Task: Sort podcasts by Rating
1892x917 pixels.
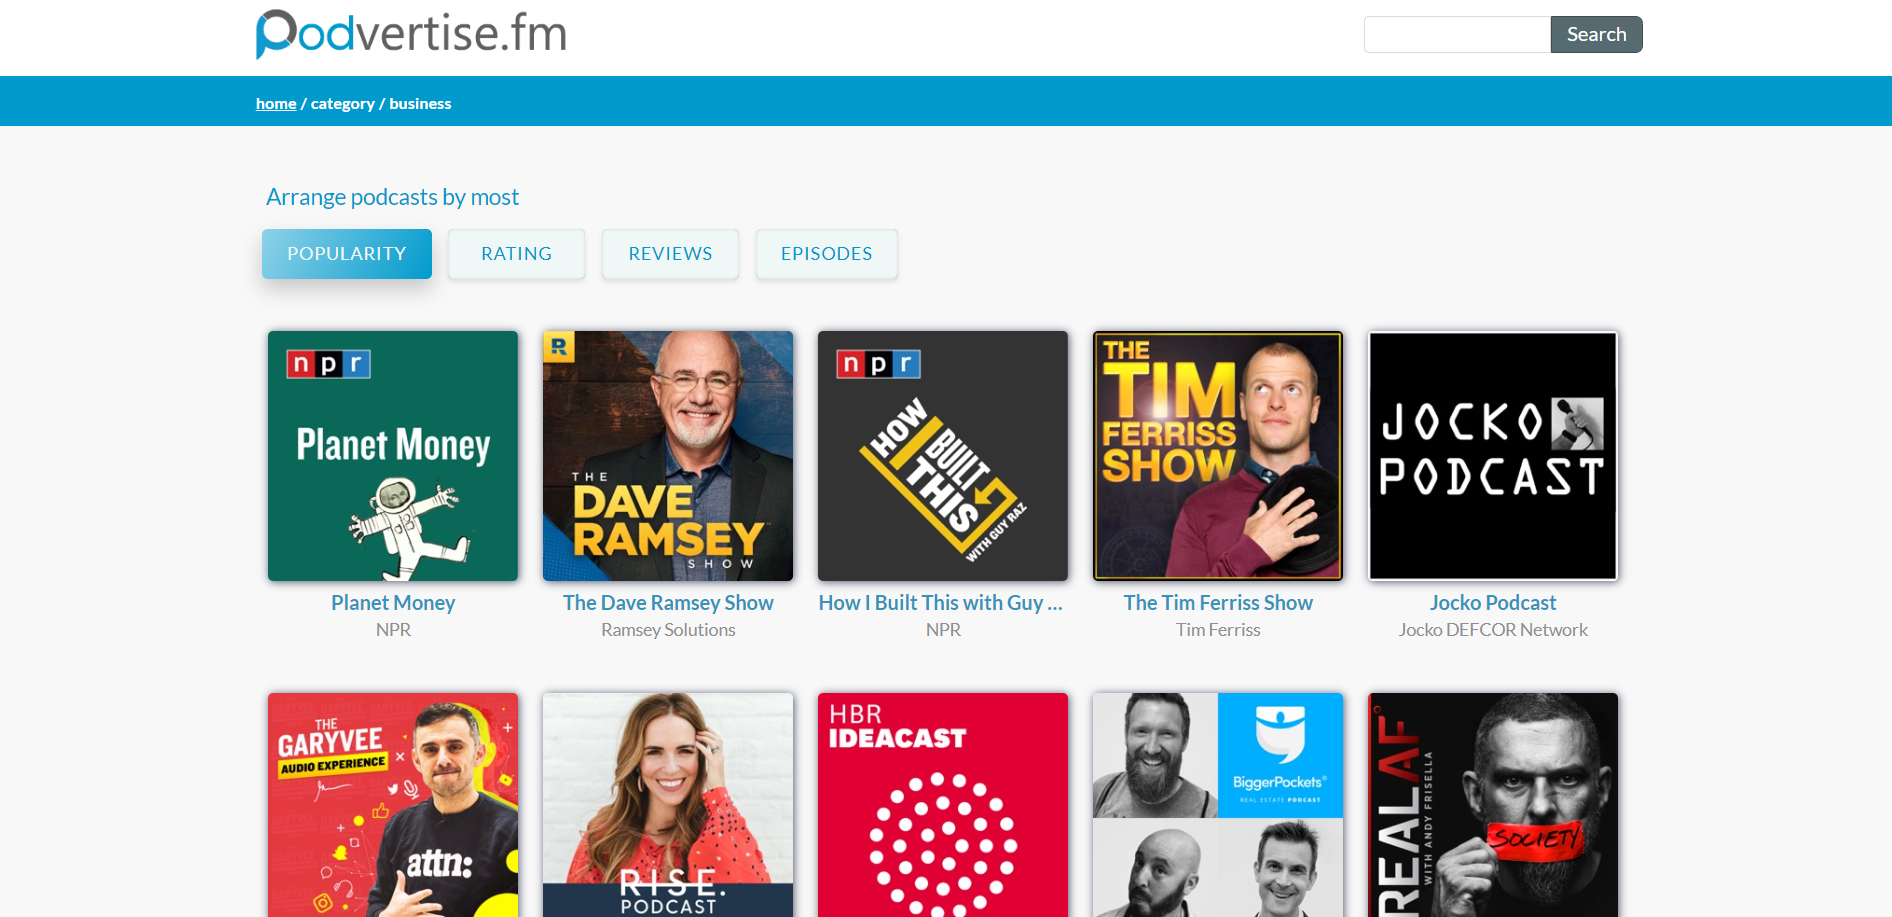Action: coord(516,254)
